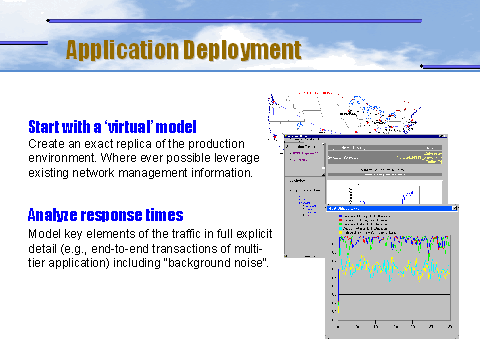The width and height of the screenshot is (480, 360).
Task: Click the US network map image
Action: [x=343, y=113]
